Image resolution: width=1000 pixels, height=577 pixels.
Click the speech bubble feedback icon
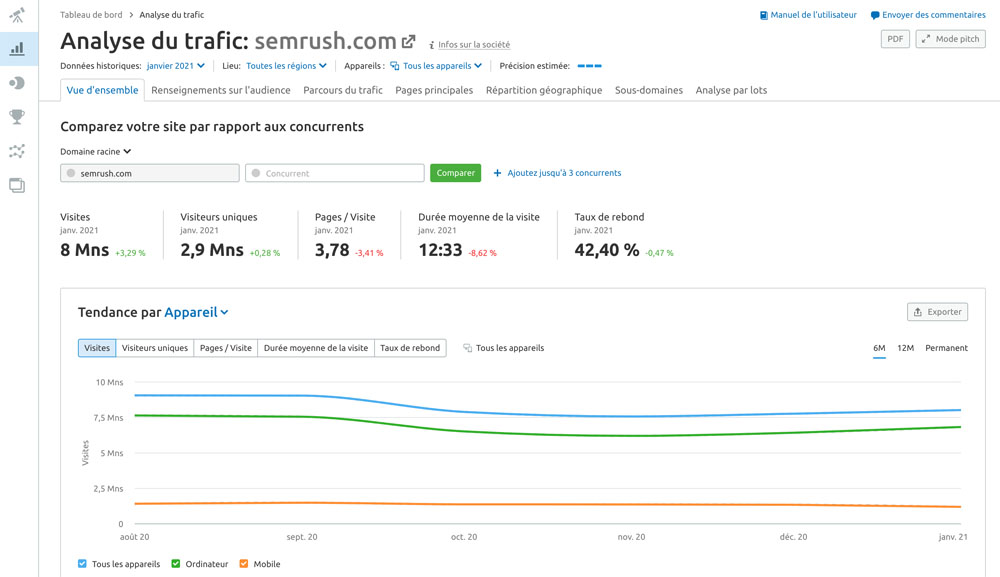tap(875, 15)
